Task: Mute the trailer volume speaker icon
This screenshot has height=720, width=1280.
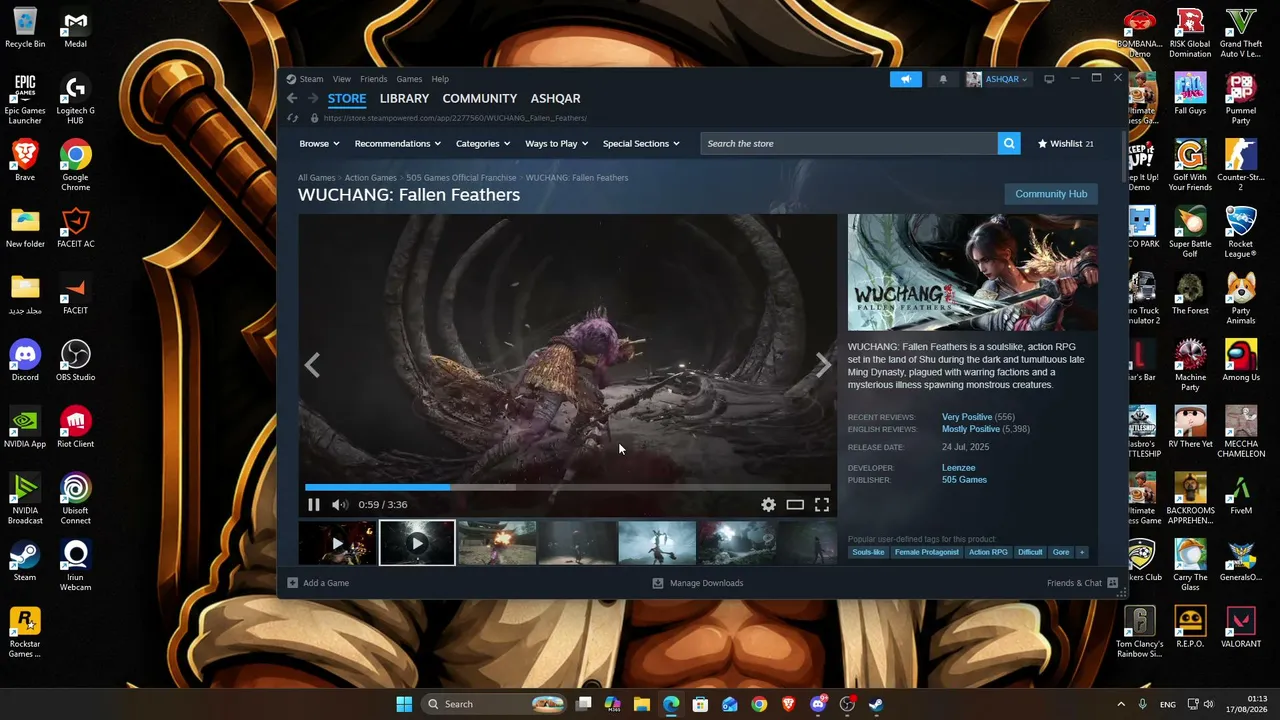Action: (x=340, y=505)
